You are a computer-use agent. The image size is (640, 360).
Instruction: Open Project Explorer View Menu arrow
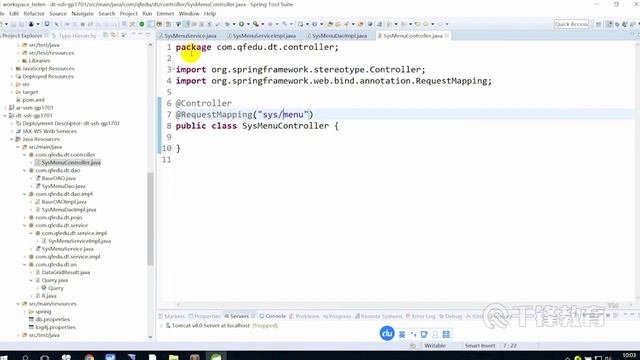click(x=124, y=36)
